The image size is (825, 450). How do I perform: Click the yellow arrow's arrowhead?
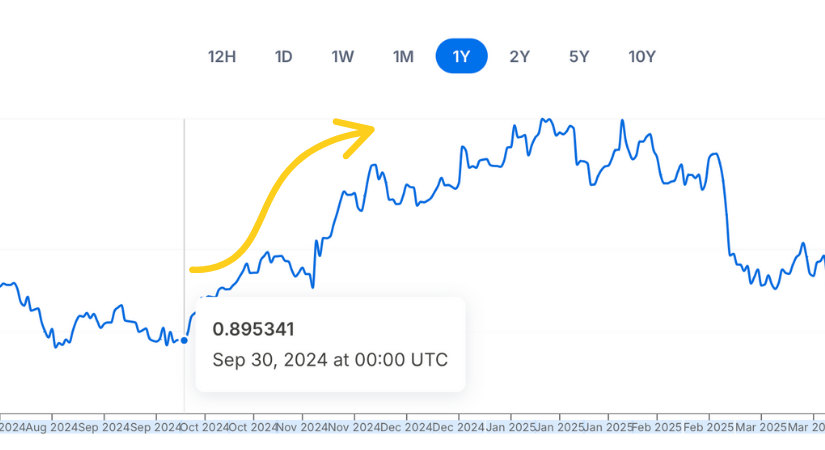359,136
